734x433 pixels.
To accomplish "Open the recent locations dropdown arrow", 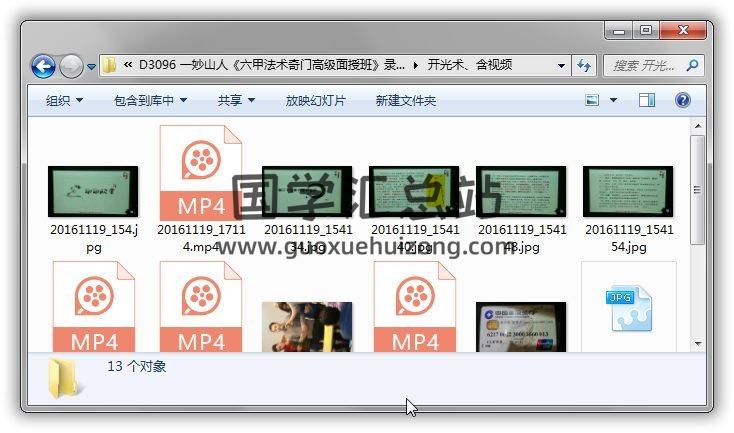I will (x=92, y=66).
